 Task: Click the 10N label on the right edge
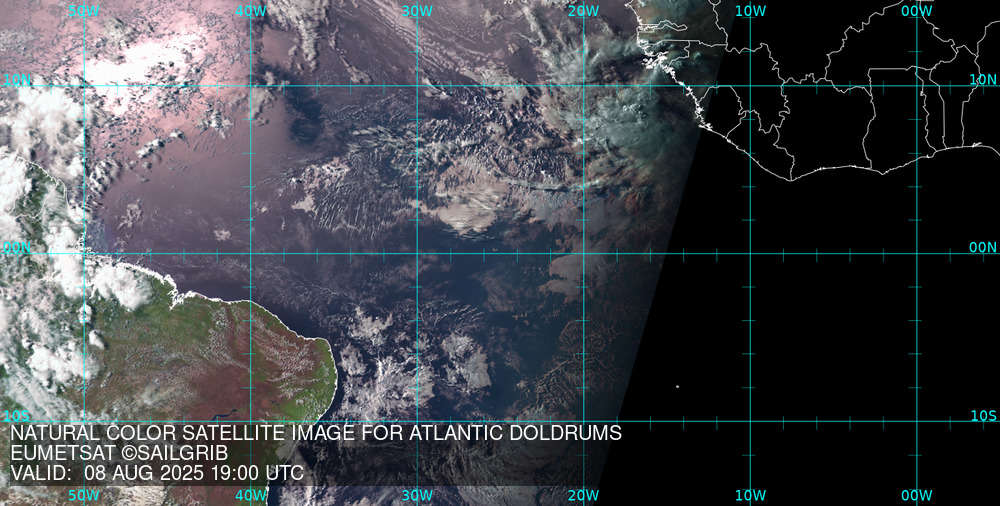983,79
